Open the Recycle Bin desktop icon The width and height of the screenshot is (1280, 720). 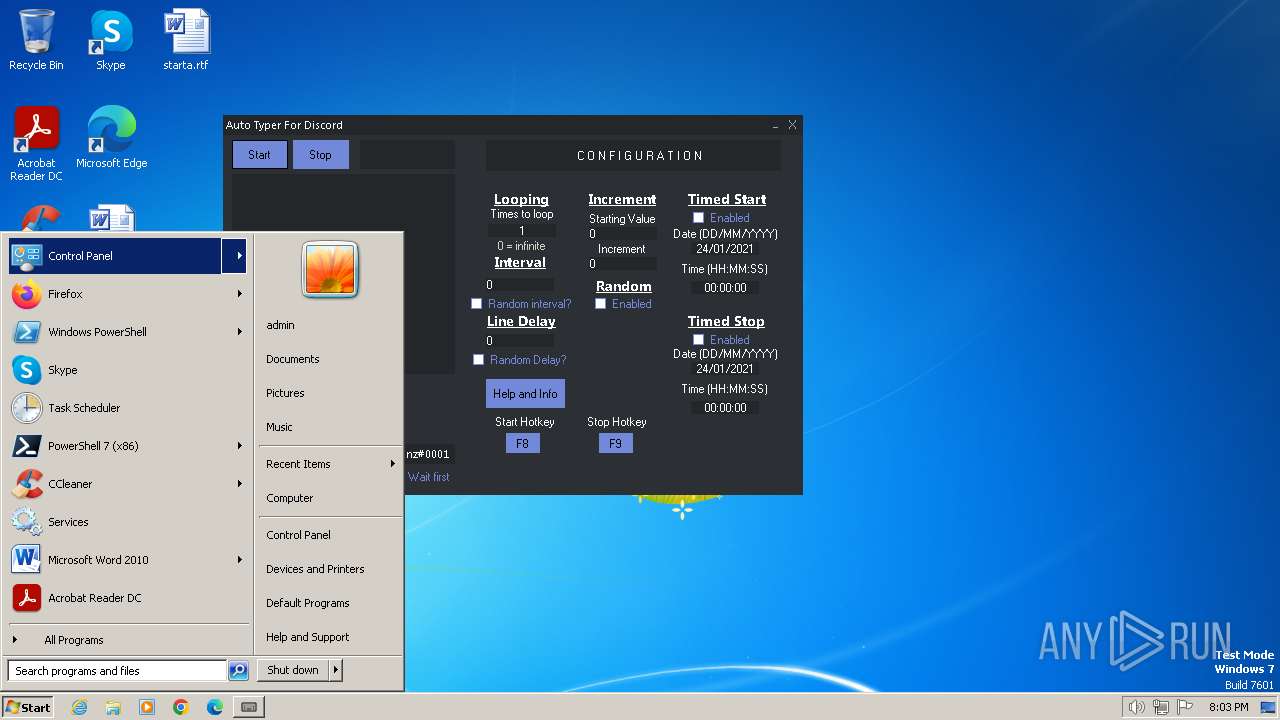tap(36, 40)
